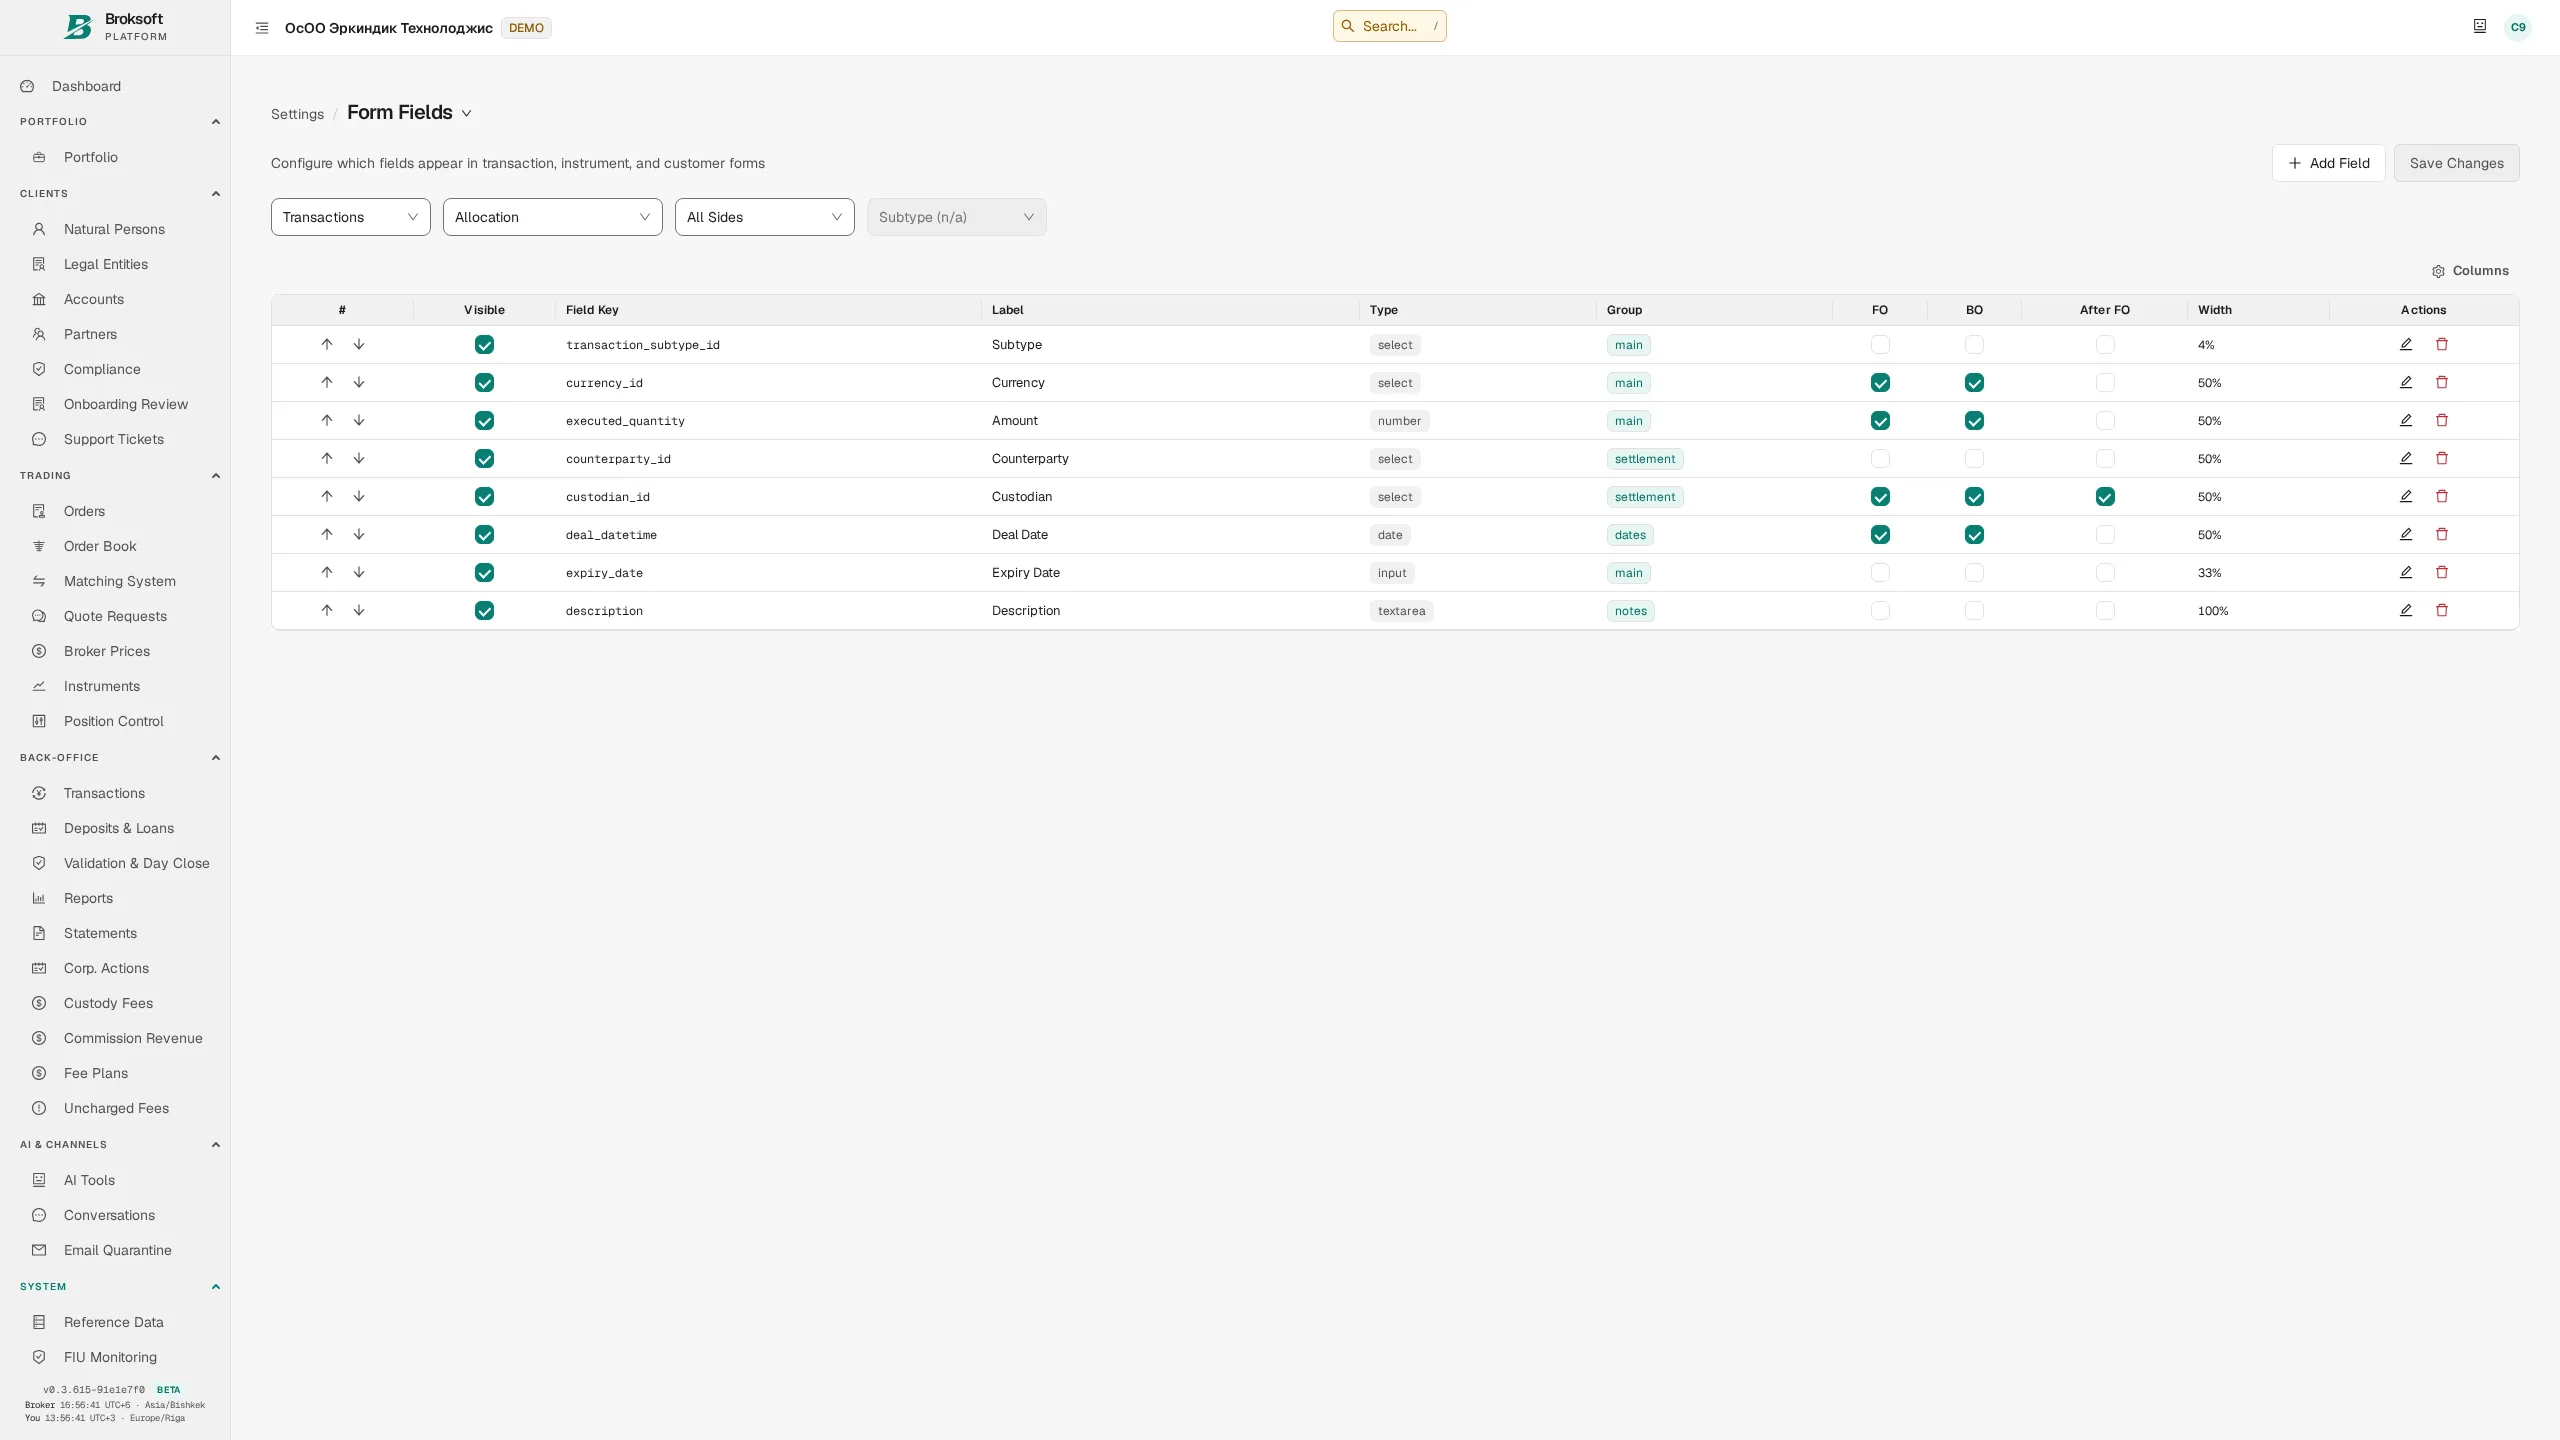2560x1440 pixels.
Task: Move executed_quantity field up
Action: [327, 421]
